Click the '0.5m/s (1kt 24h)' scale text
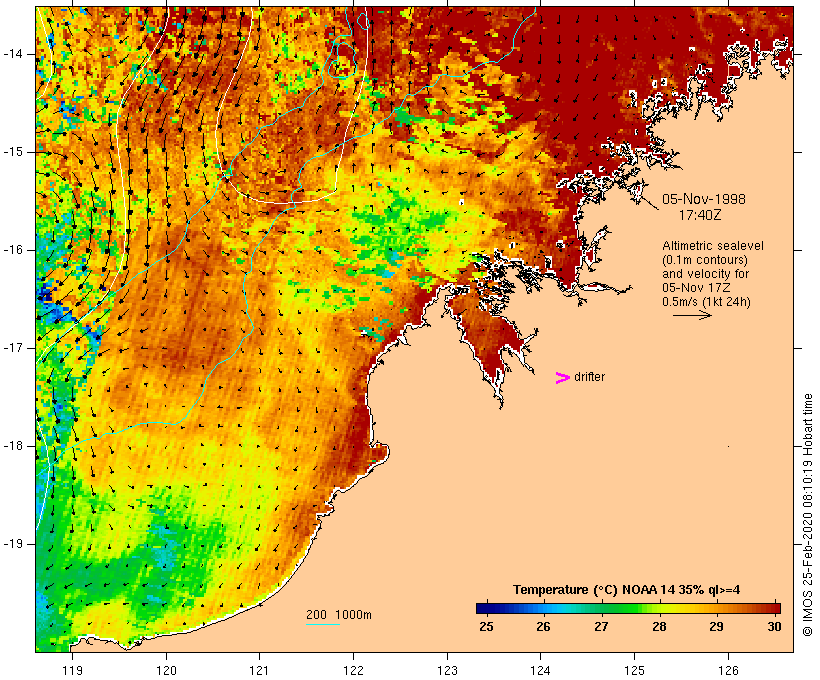The image size is (820, 680). coord(706,302)
